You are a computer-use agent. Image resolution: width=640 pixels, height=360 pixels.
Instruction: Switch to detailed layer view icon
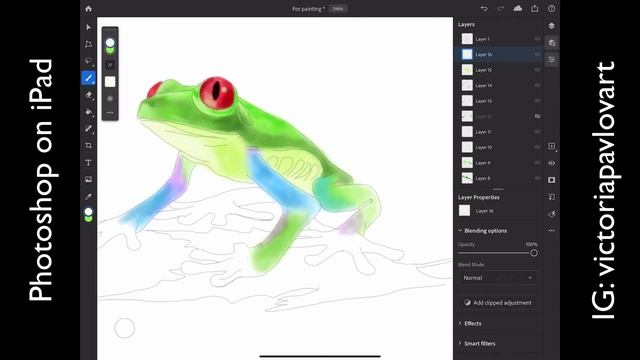pos(551,43)
